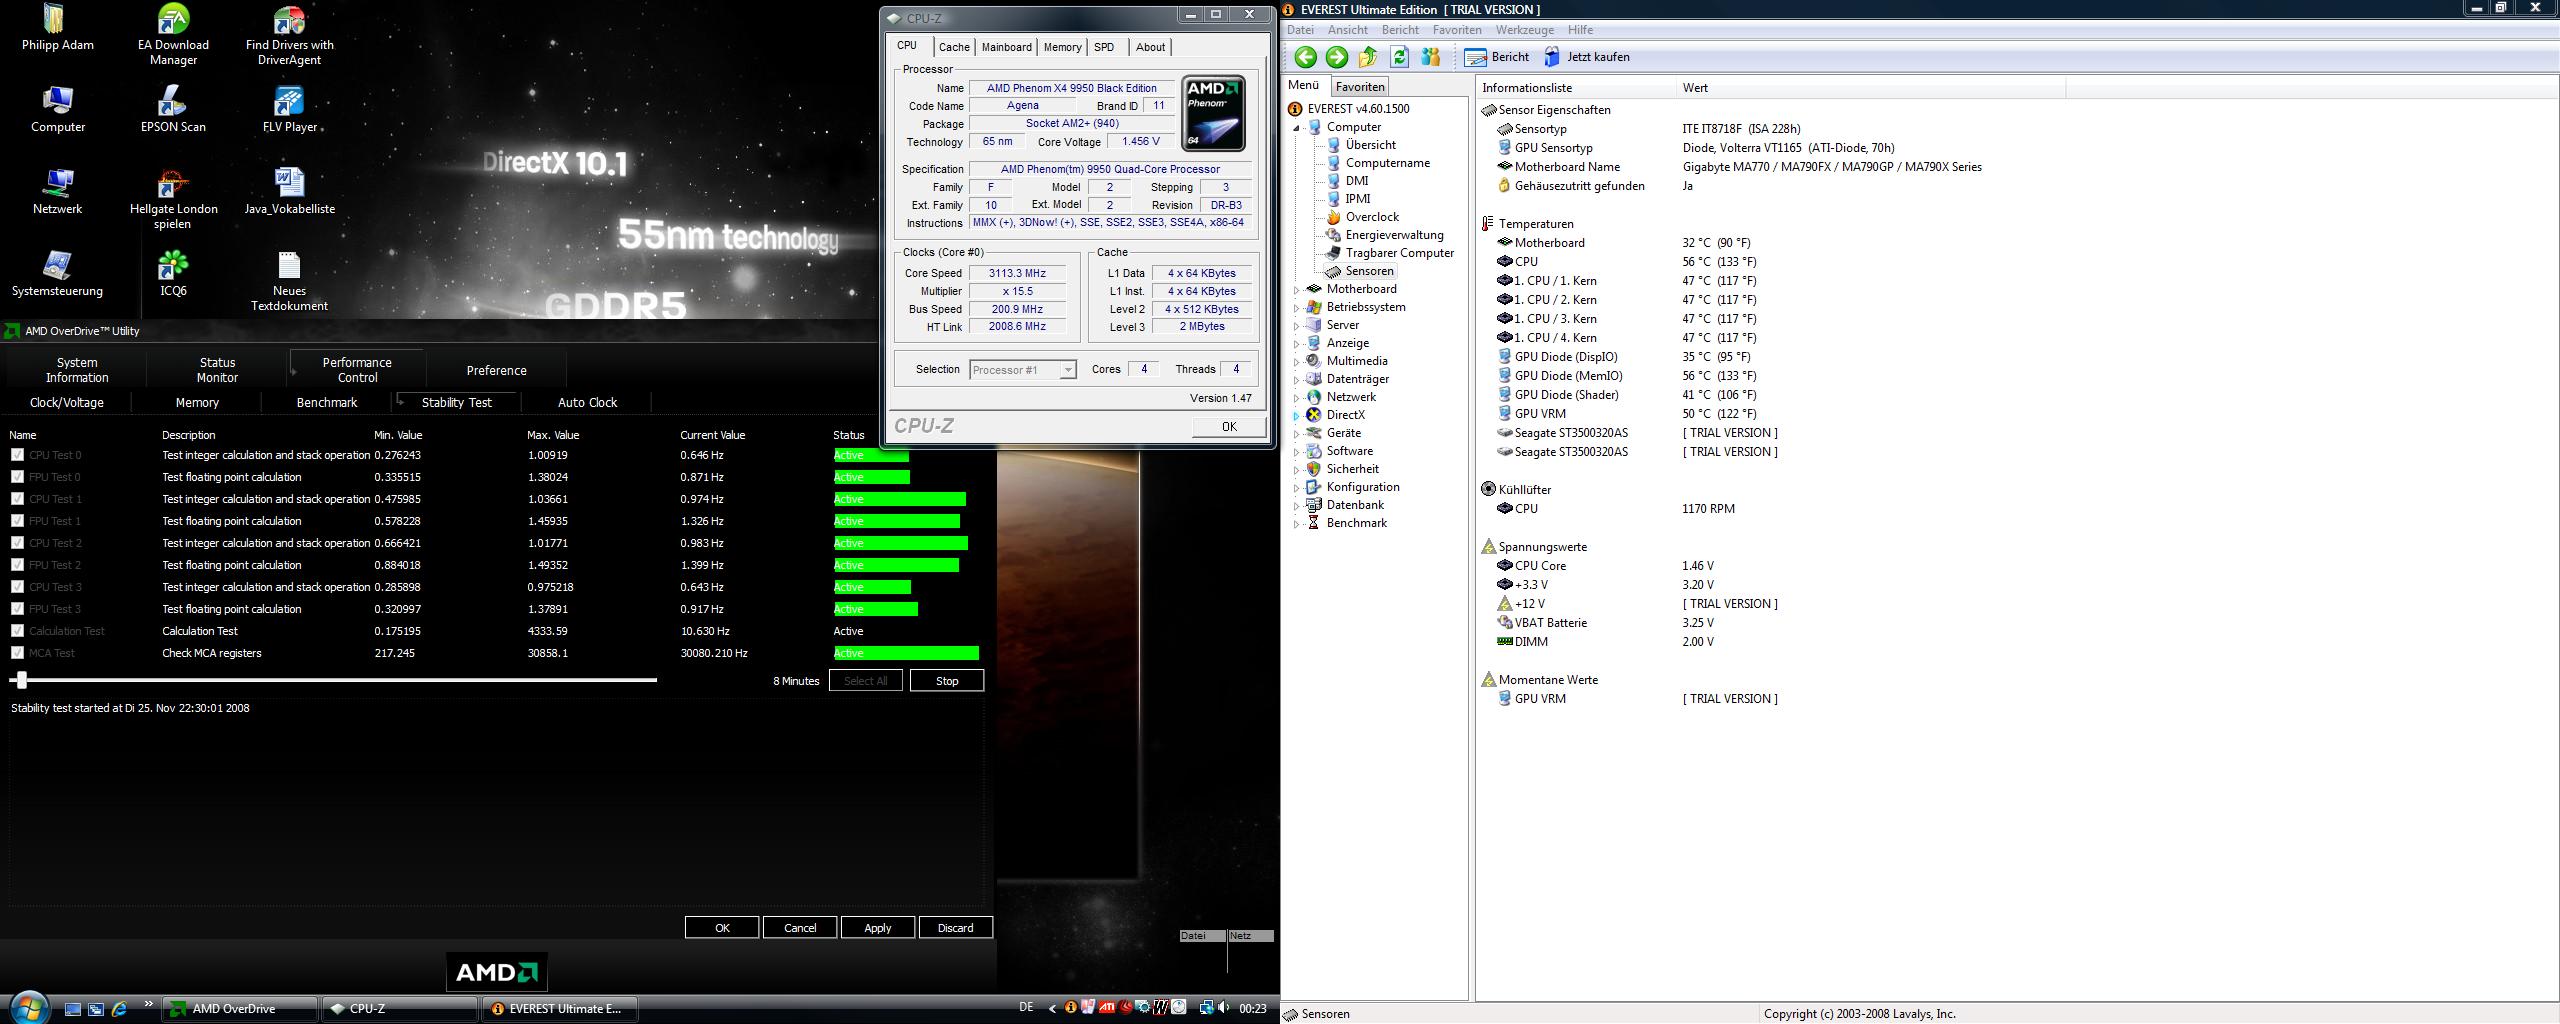This screenshot has height=1024, width=2560.
Task: Click the Refresh icon in EVEREST toolbar
Action: coord(1400,57)
